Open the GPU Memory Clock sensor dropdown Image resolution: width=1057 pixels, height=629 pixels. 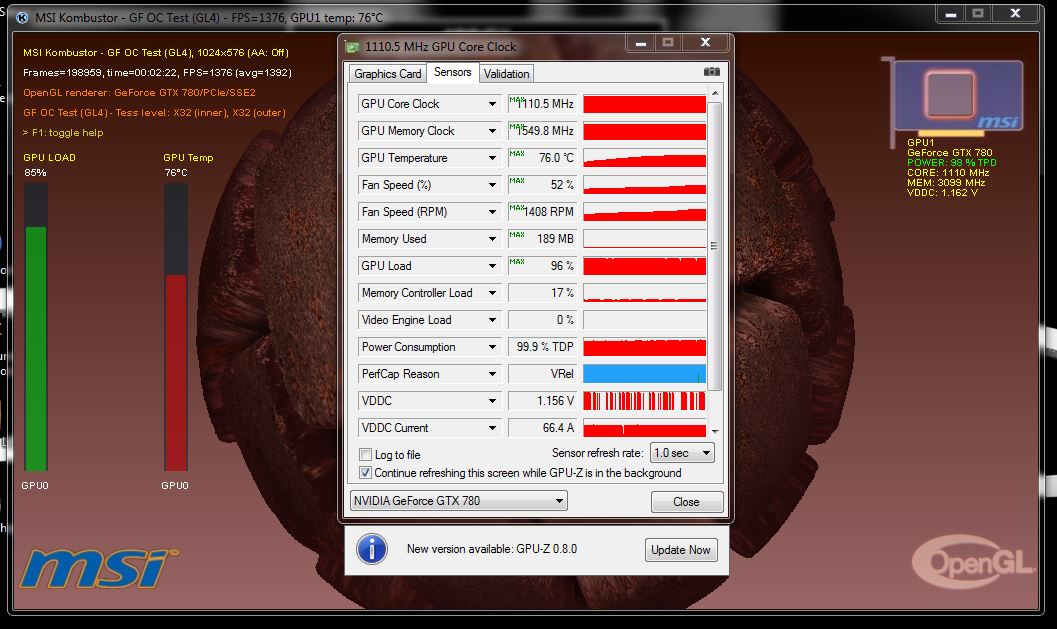pyautogui.click(x=492, y=131)
